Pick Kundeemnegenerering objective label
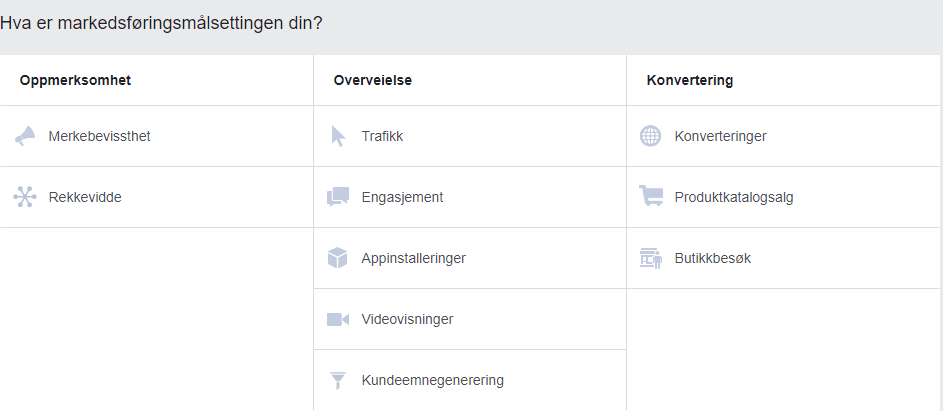The width and height of the screenshot is (943, 411). [432, 380]
